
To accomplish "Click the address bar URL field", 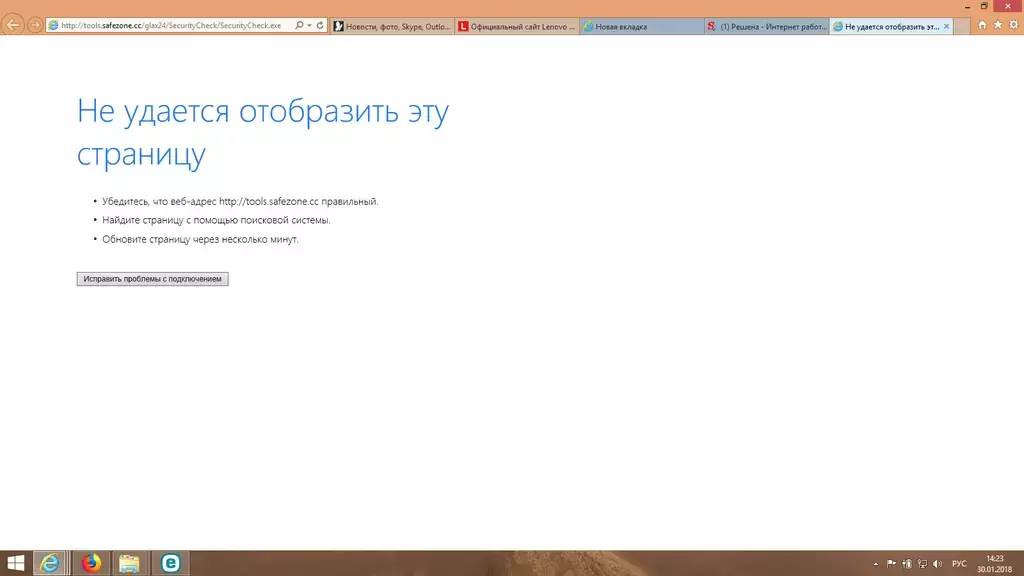I will point(171,25).
